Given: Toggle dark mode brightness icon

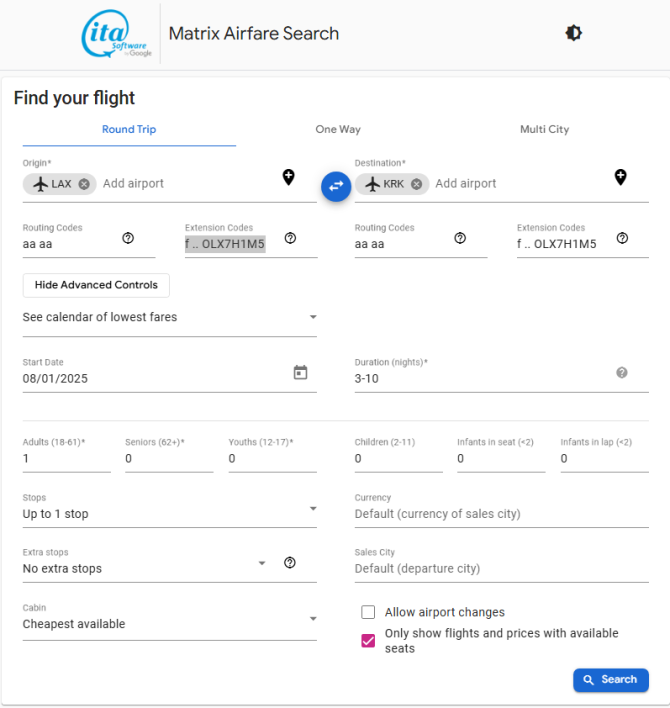Looking at the screenshot, I should 573,33.
